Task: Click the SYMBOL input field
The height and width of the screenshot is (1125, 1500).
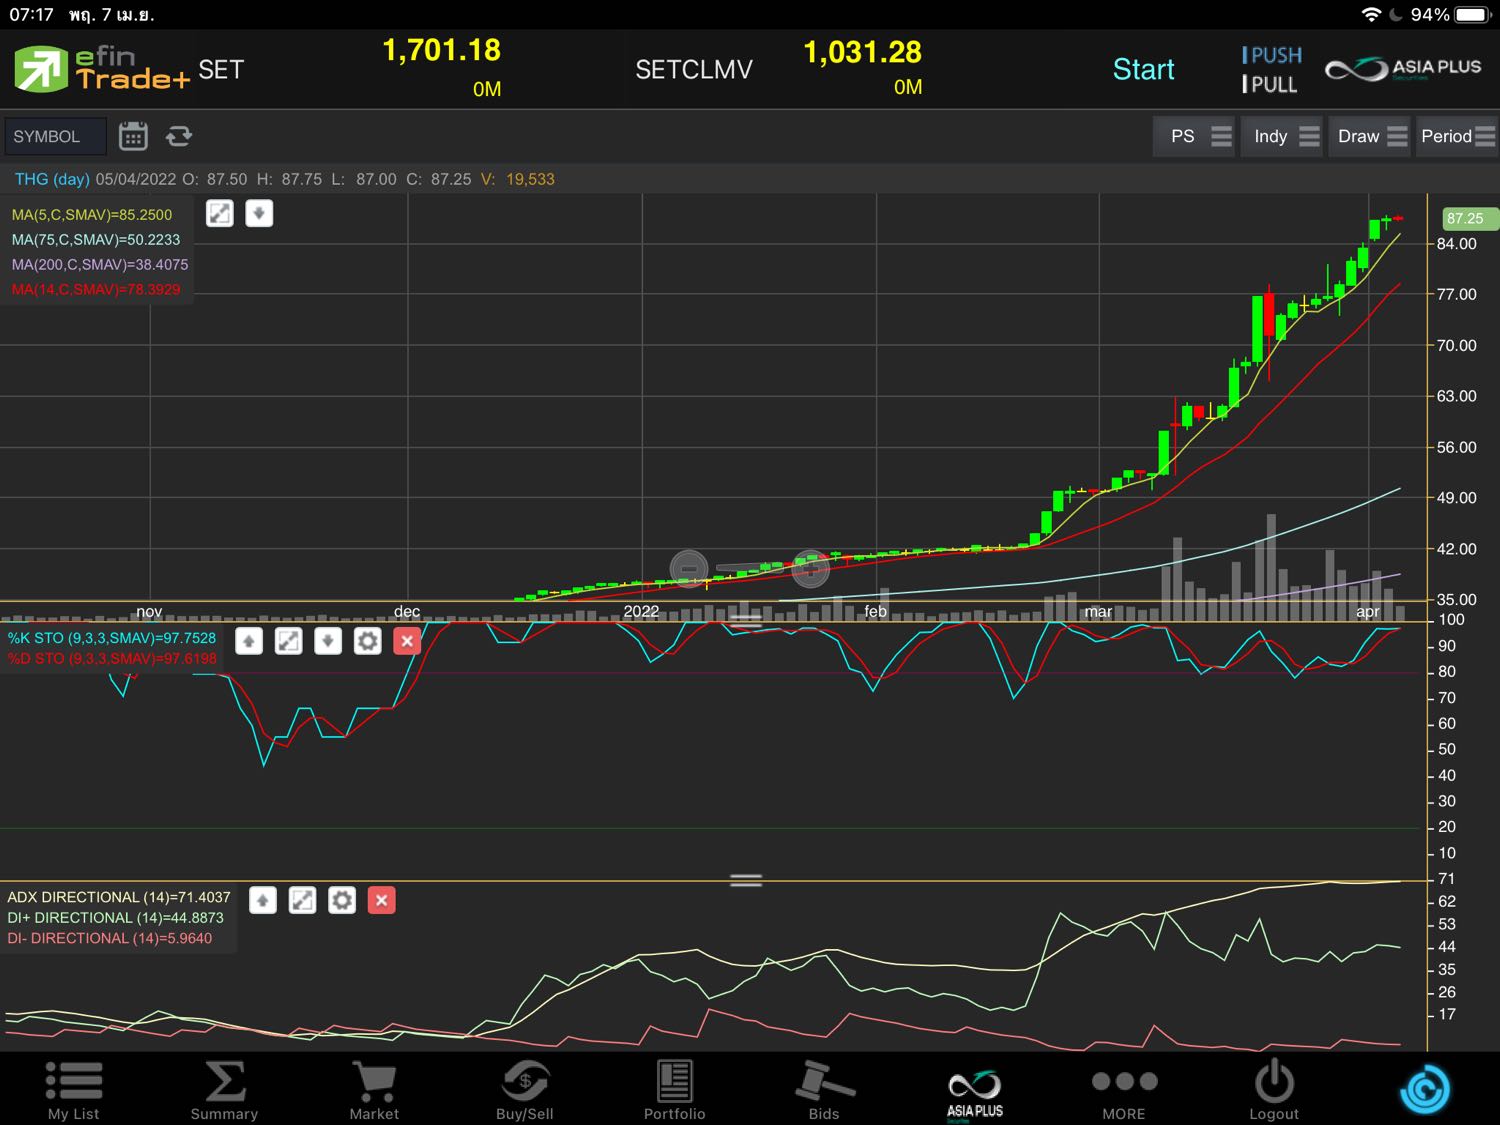Action: point(55,136)
